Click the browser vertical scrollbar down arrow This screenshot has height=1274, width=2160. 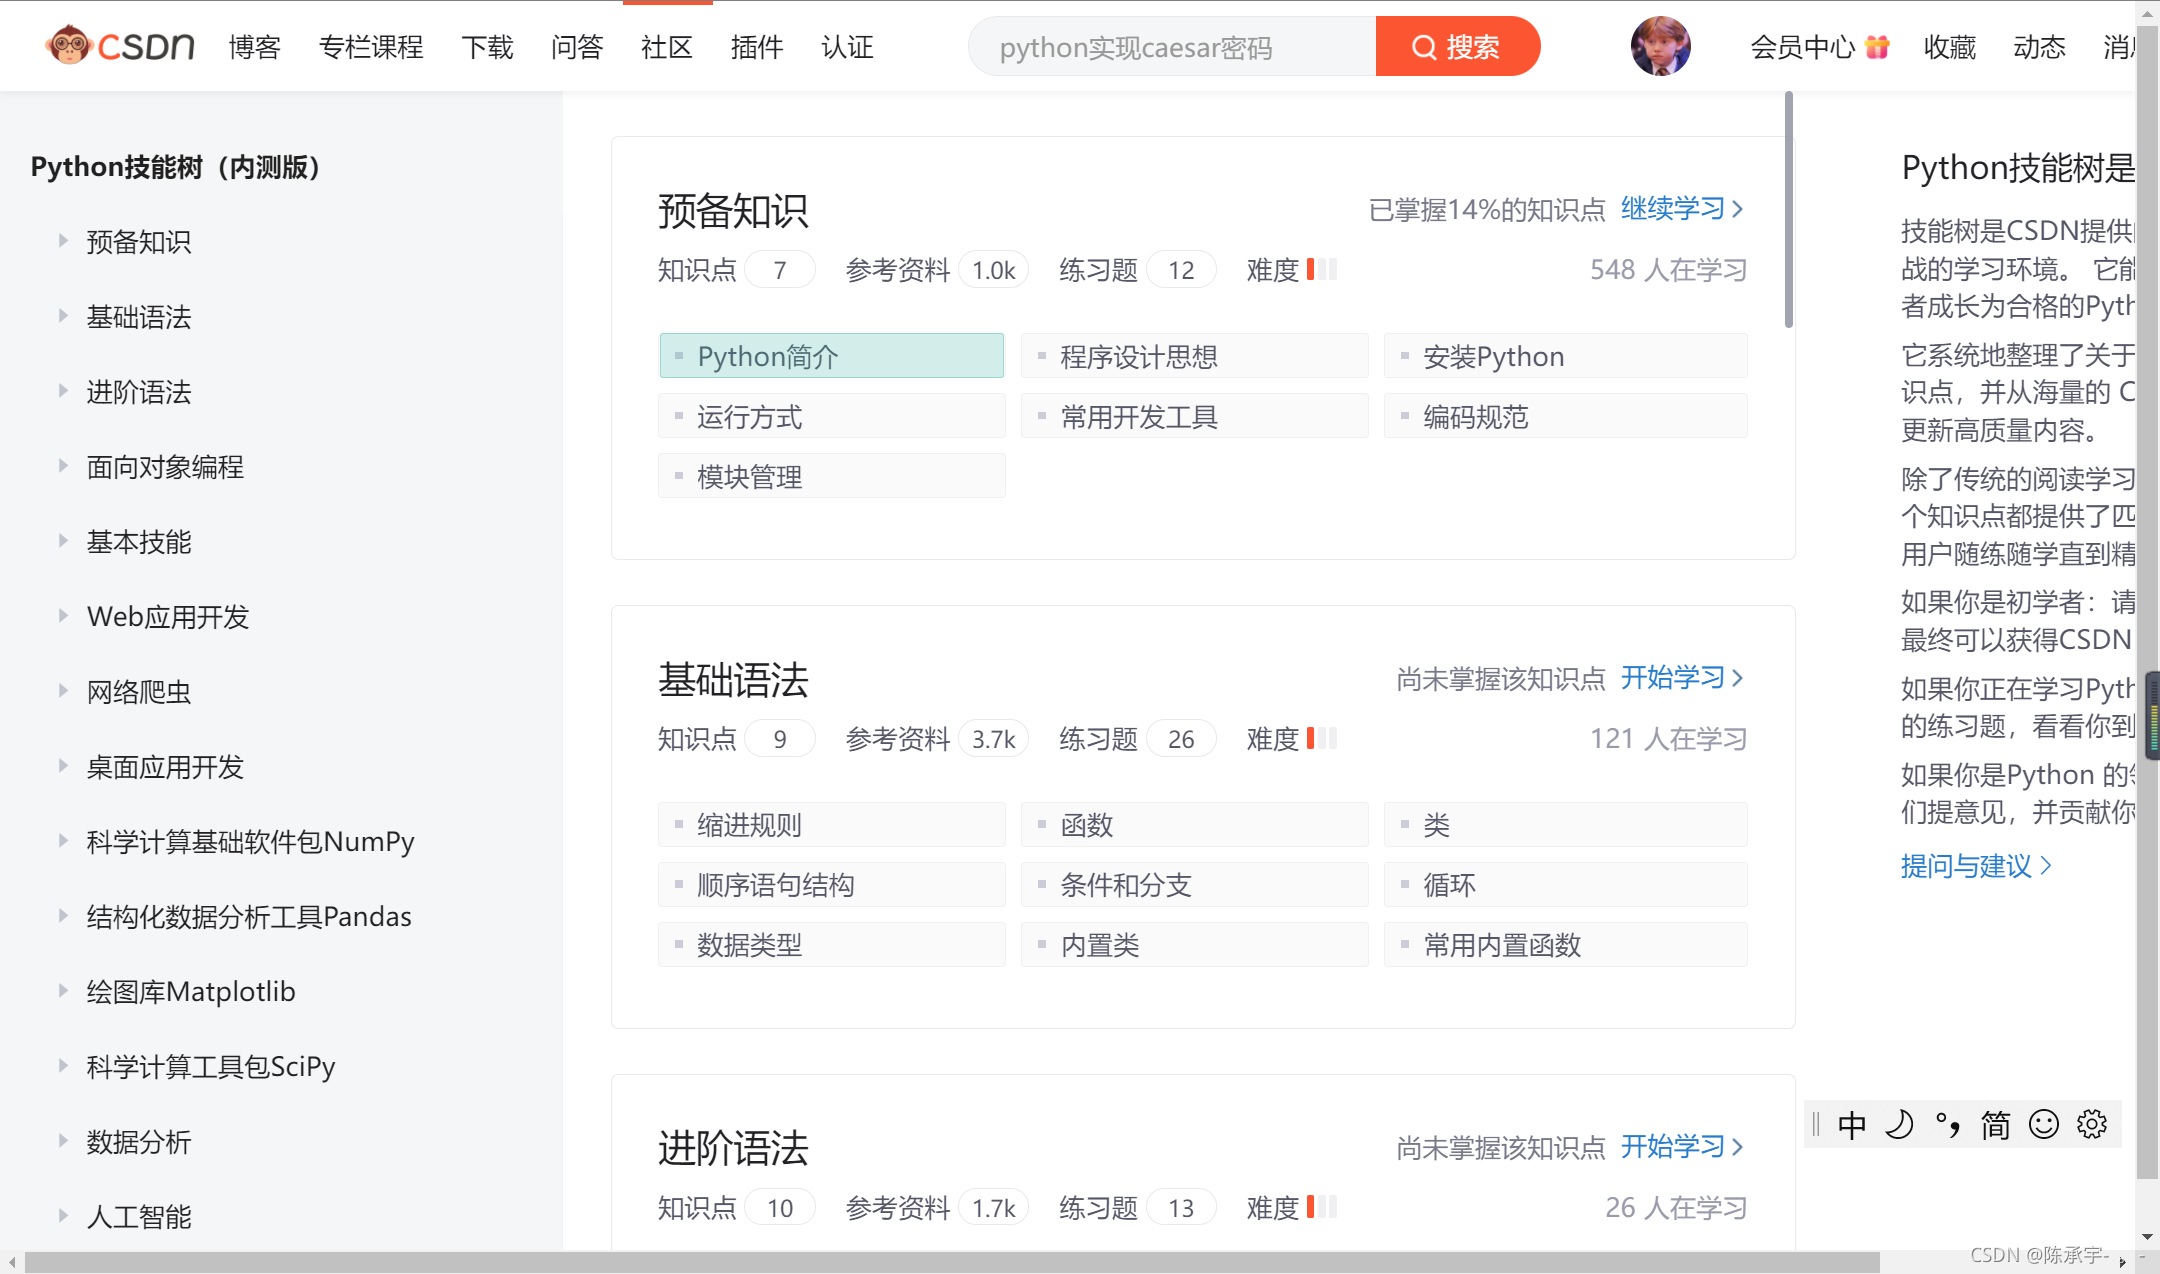point(2148,1237)
